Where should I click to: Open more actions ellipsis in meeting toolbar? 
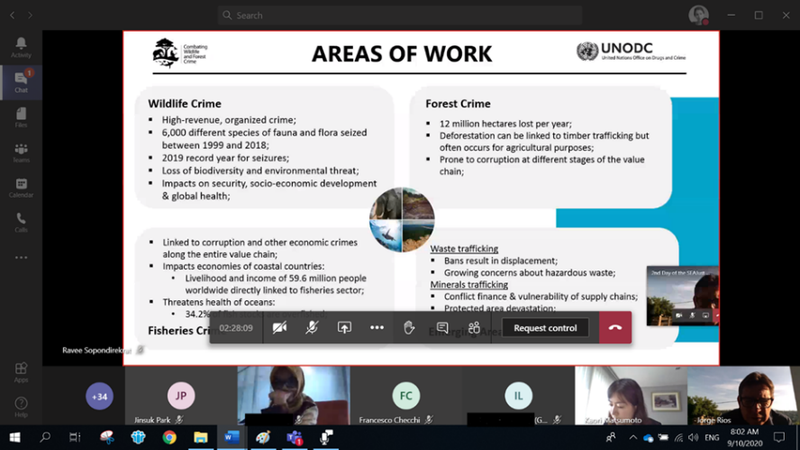pyautogui.click(x=377, y=327)
